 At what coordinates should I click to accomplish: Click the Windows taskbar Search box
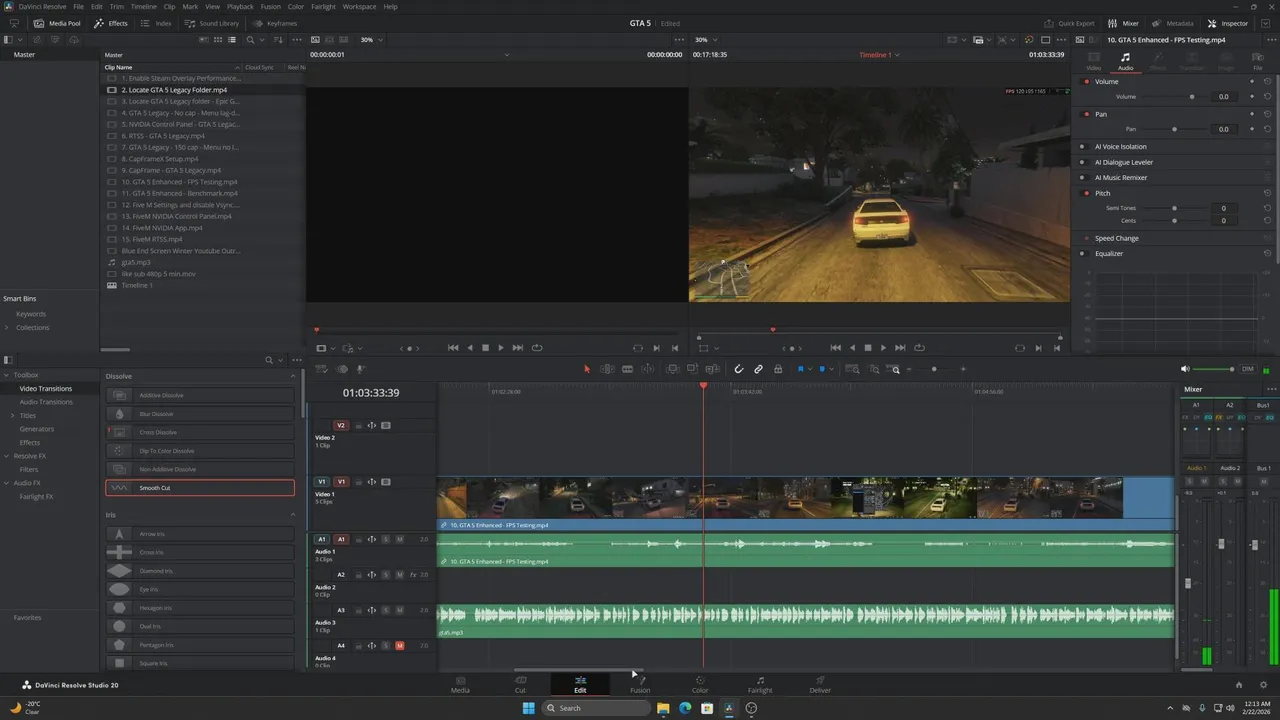tap(597, 708)
